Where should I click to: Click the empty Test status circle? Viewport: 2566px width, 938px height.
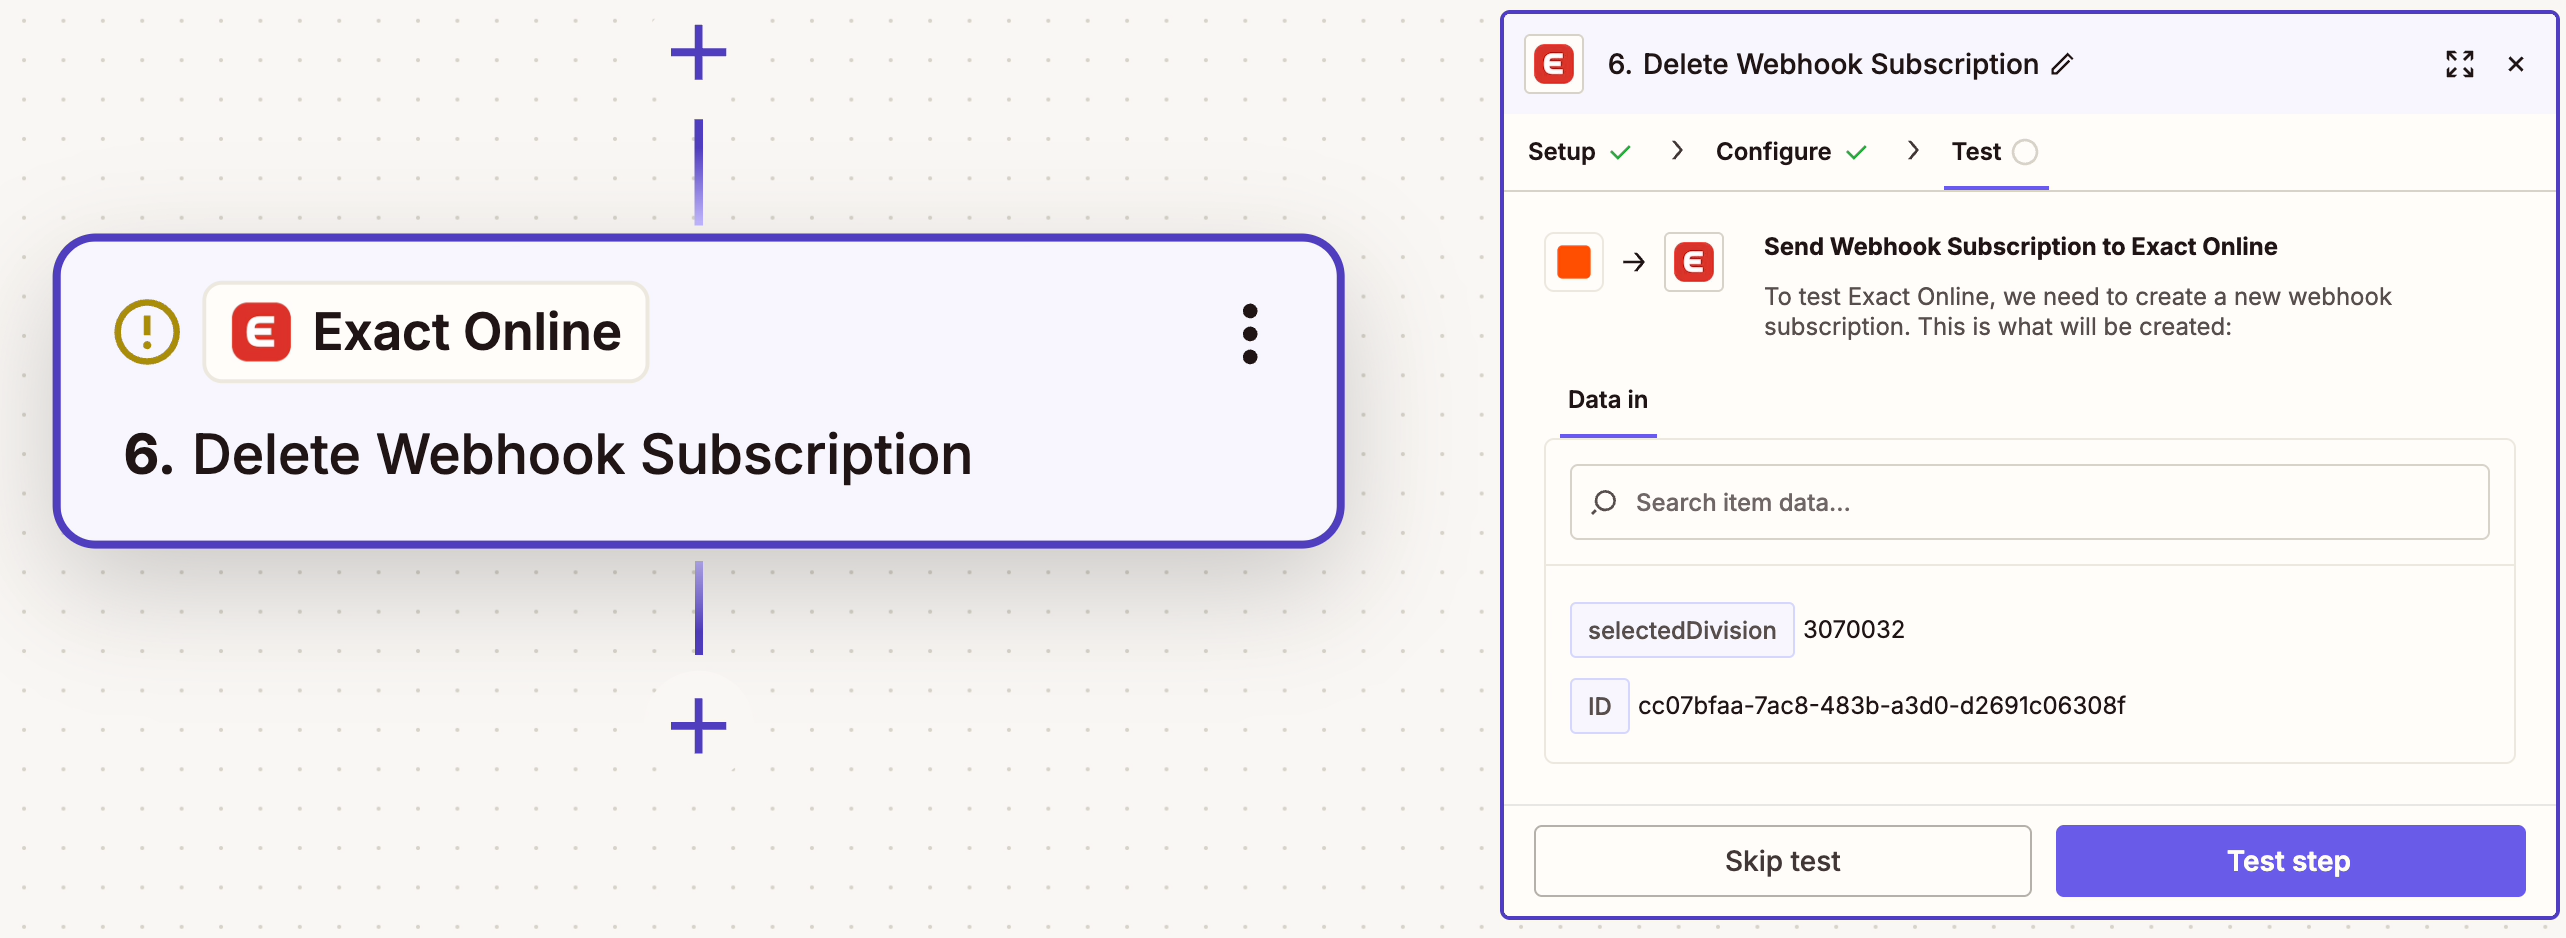click(x=2024, y=152)
